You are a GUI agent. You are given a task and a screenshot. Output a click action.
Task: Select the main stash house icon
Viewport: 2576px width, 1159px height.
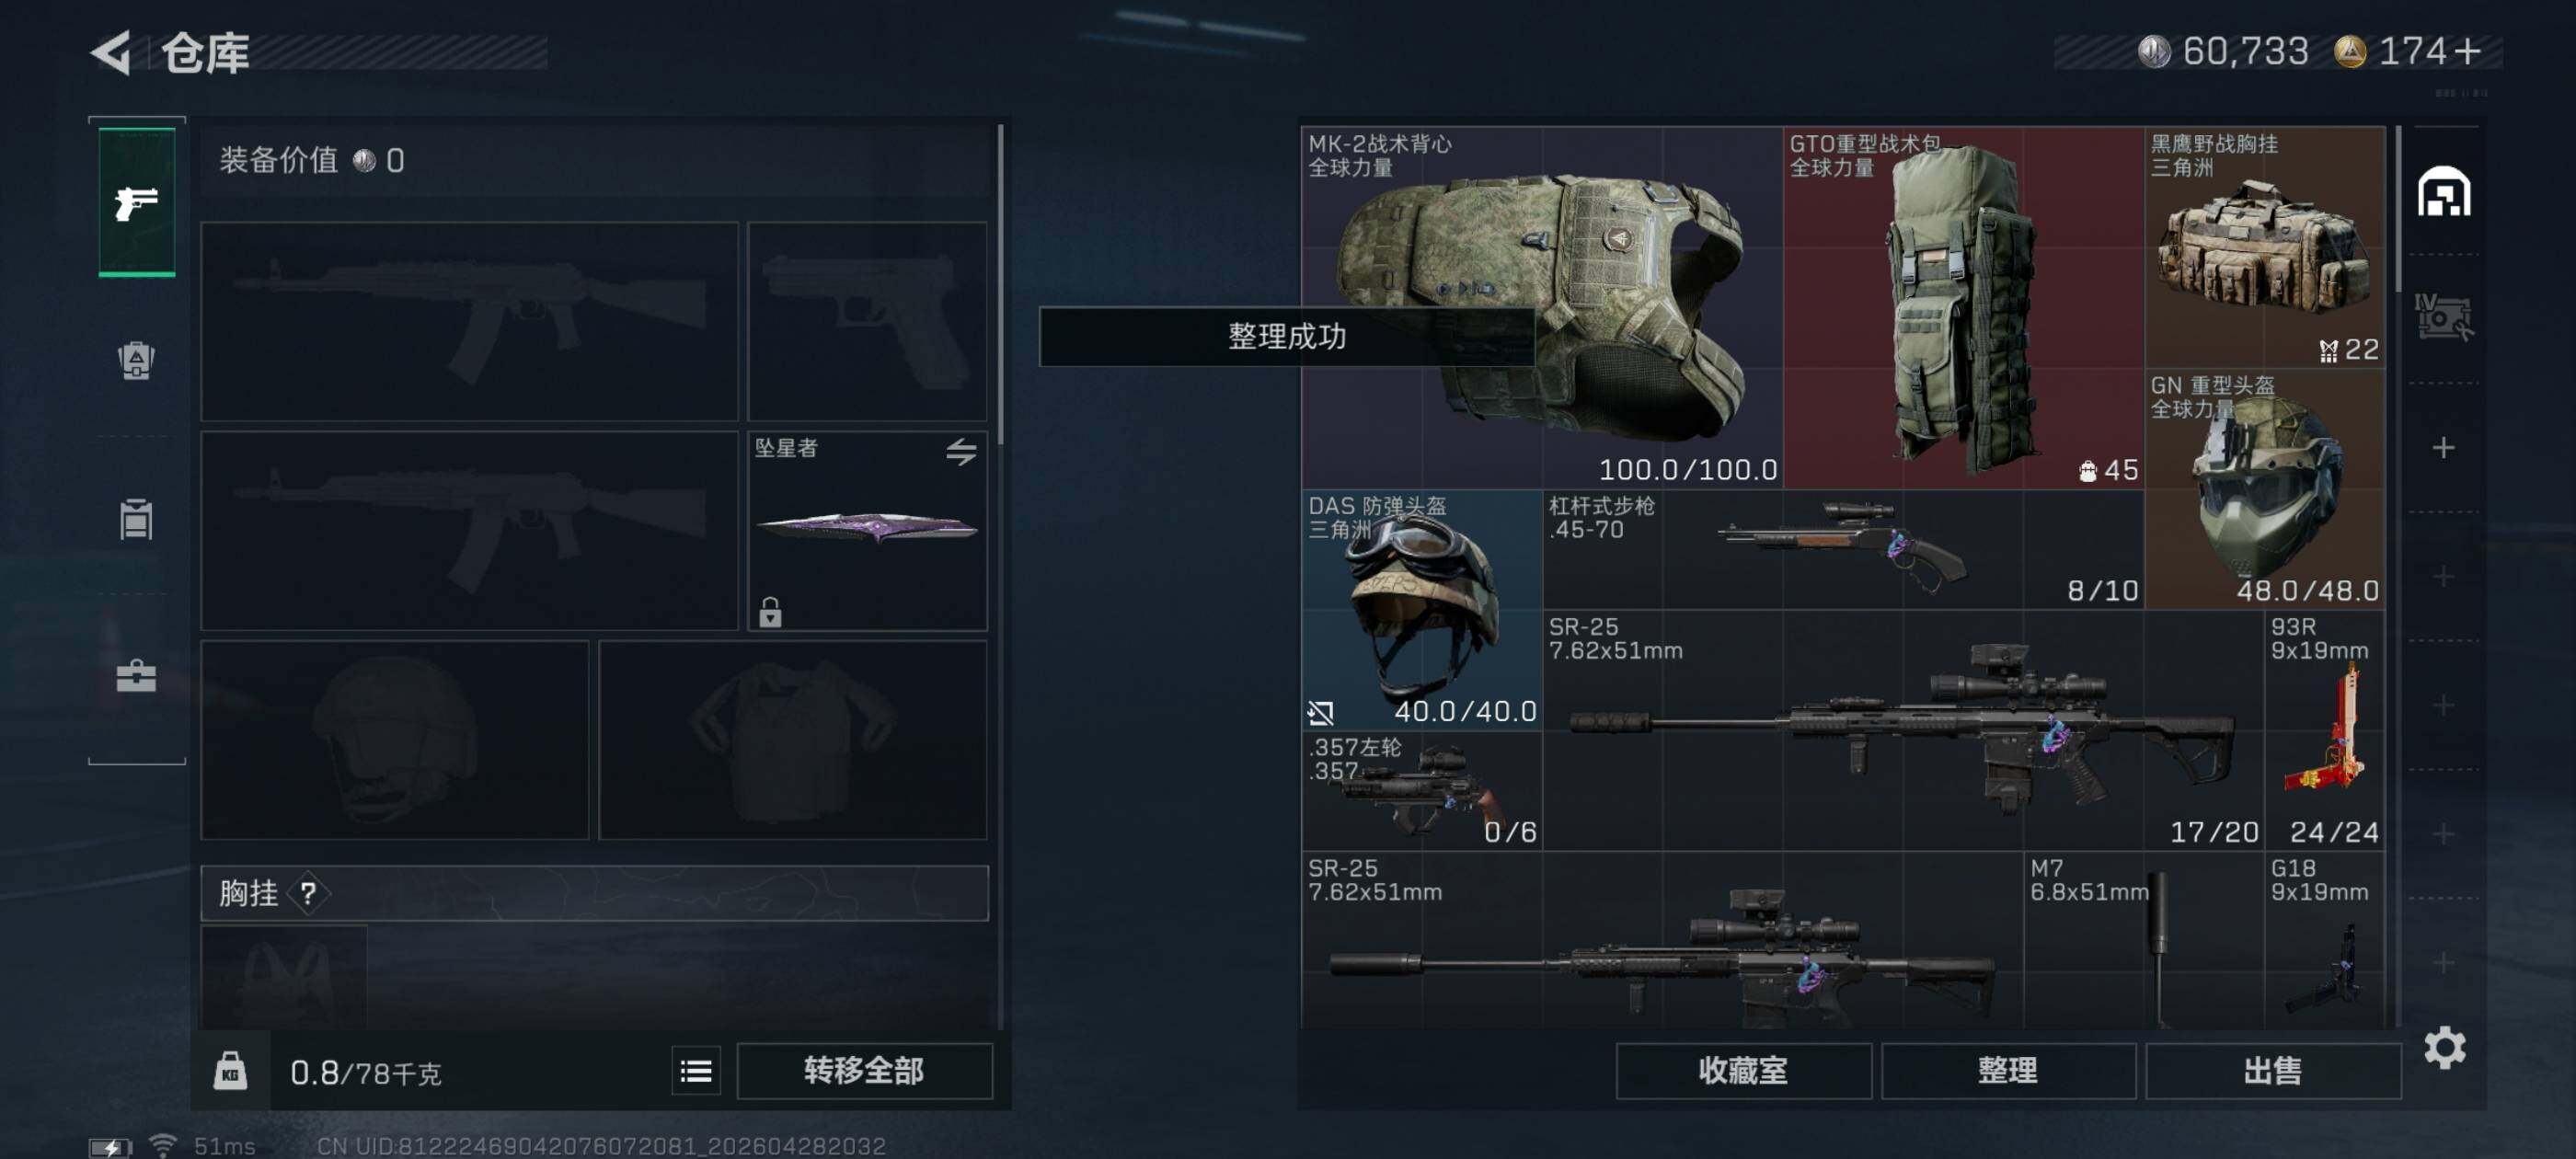(2444, 191)
